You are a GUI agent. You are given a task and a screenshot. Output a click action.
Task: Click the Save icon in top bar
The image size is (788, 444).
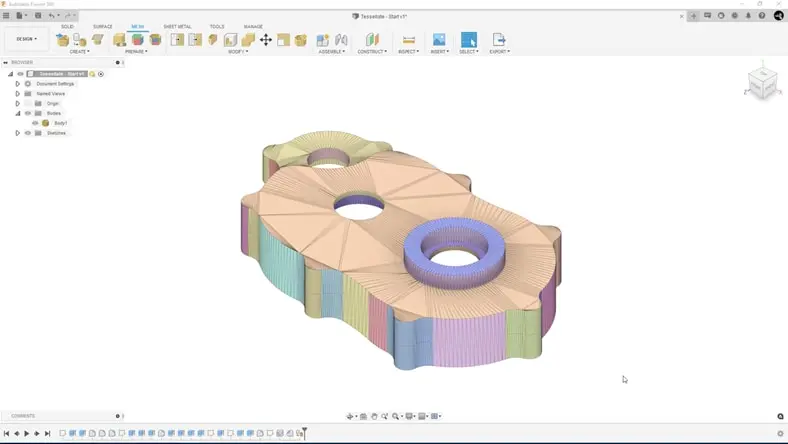click(38, 16)
